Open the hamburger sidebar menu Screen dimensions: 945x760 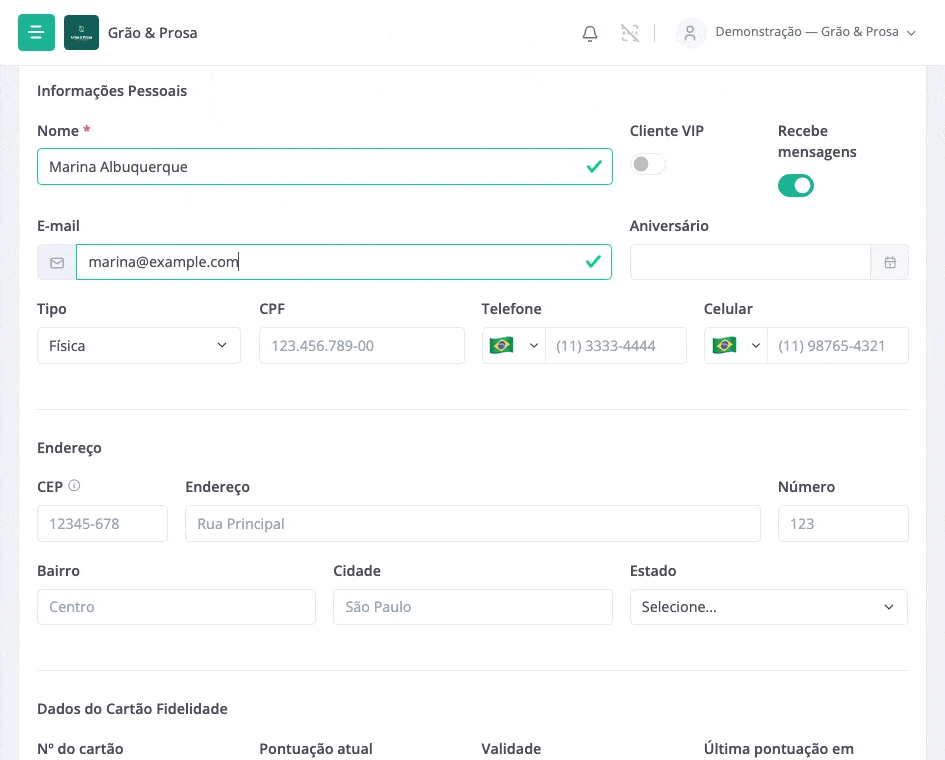coord(36,33)
